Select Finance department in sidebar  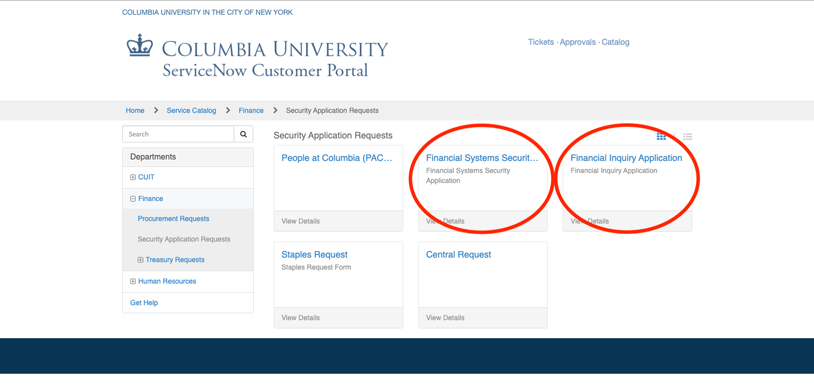click(151, 199)
